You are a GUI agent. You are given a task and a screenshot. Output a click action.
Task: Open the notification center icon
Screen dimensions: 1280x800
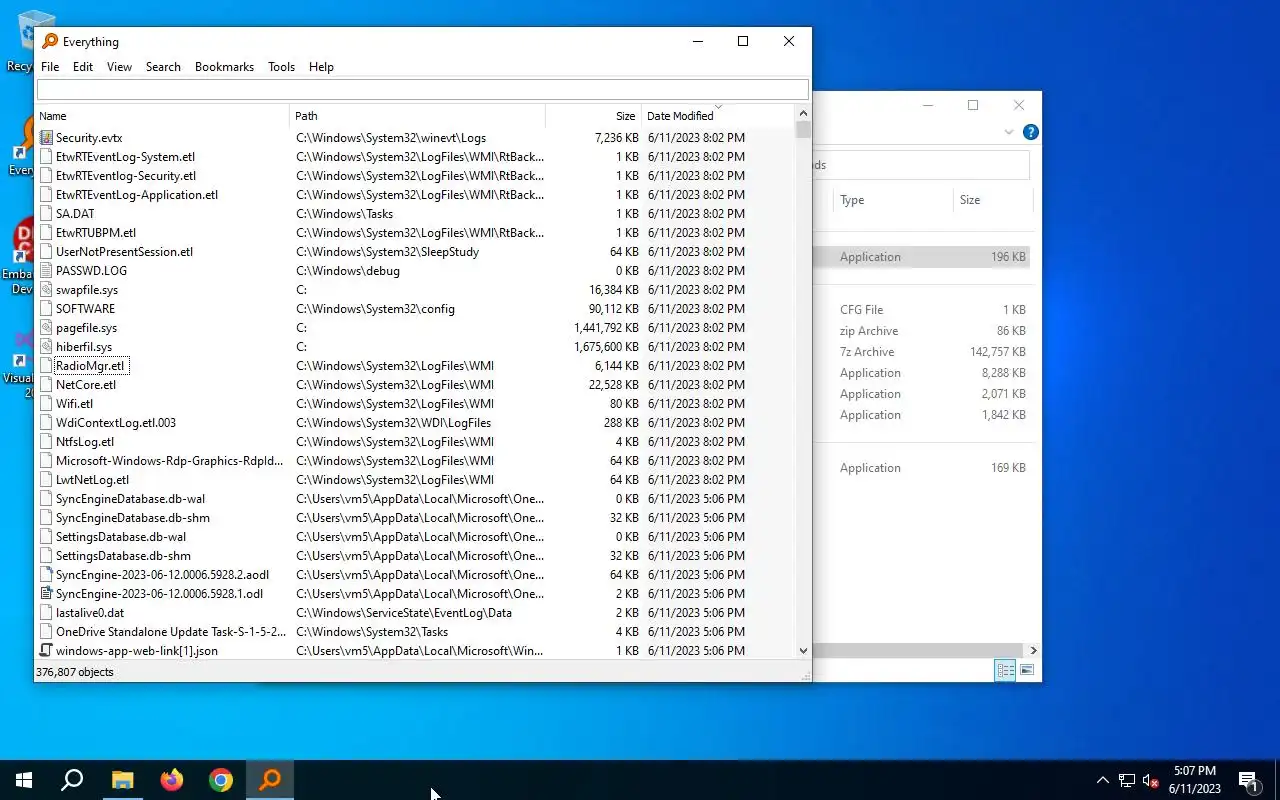[1248, 780]
